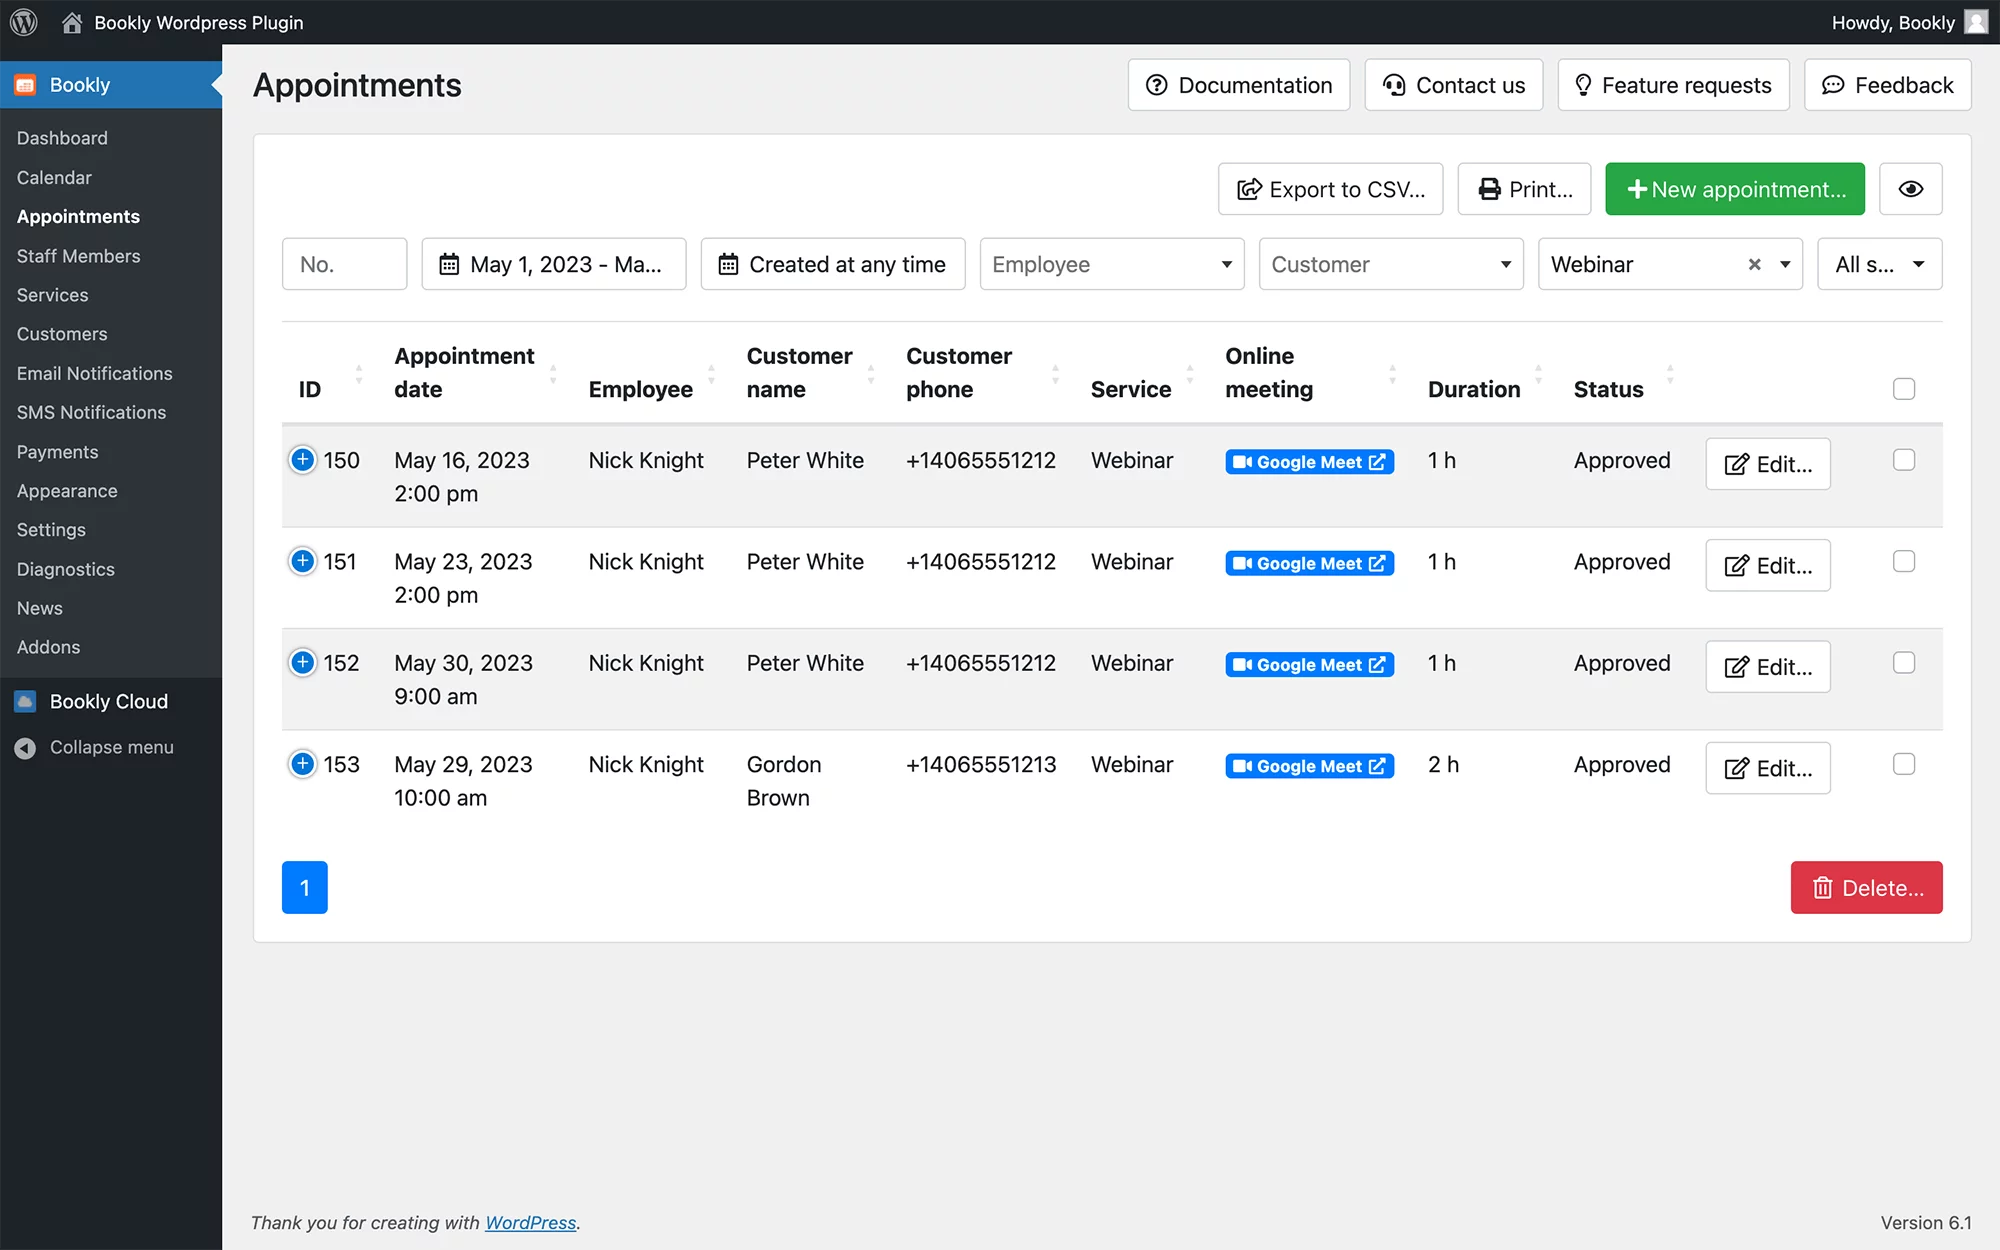
Task: Open Email Notifications menu item
Action: (94, 373)
